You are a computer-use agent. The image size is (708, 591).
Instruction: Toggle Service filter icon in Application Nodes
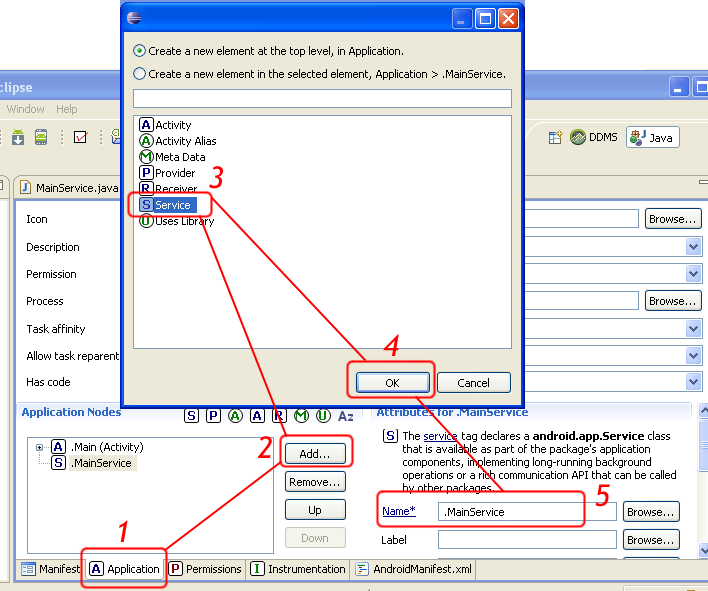click(x=191, y=416)
